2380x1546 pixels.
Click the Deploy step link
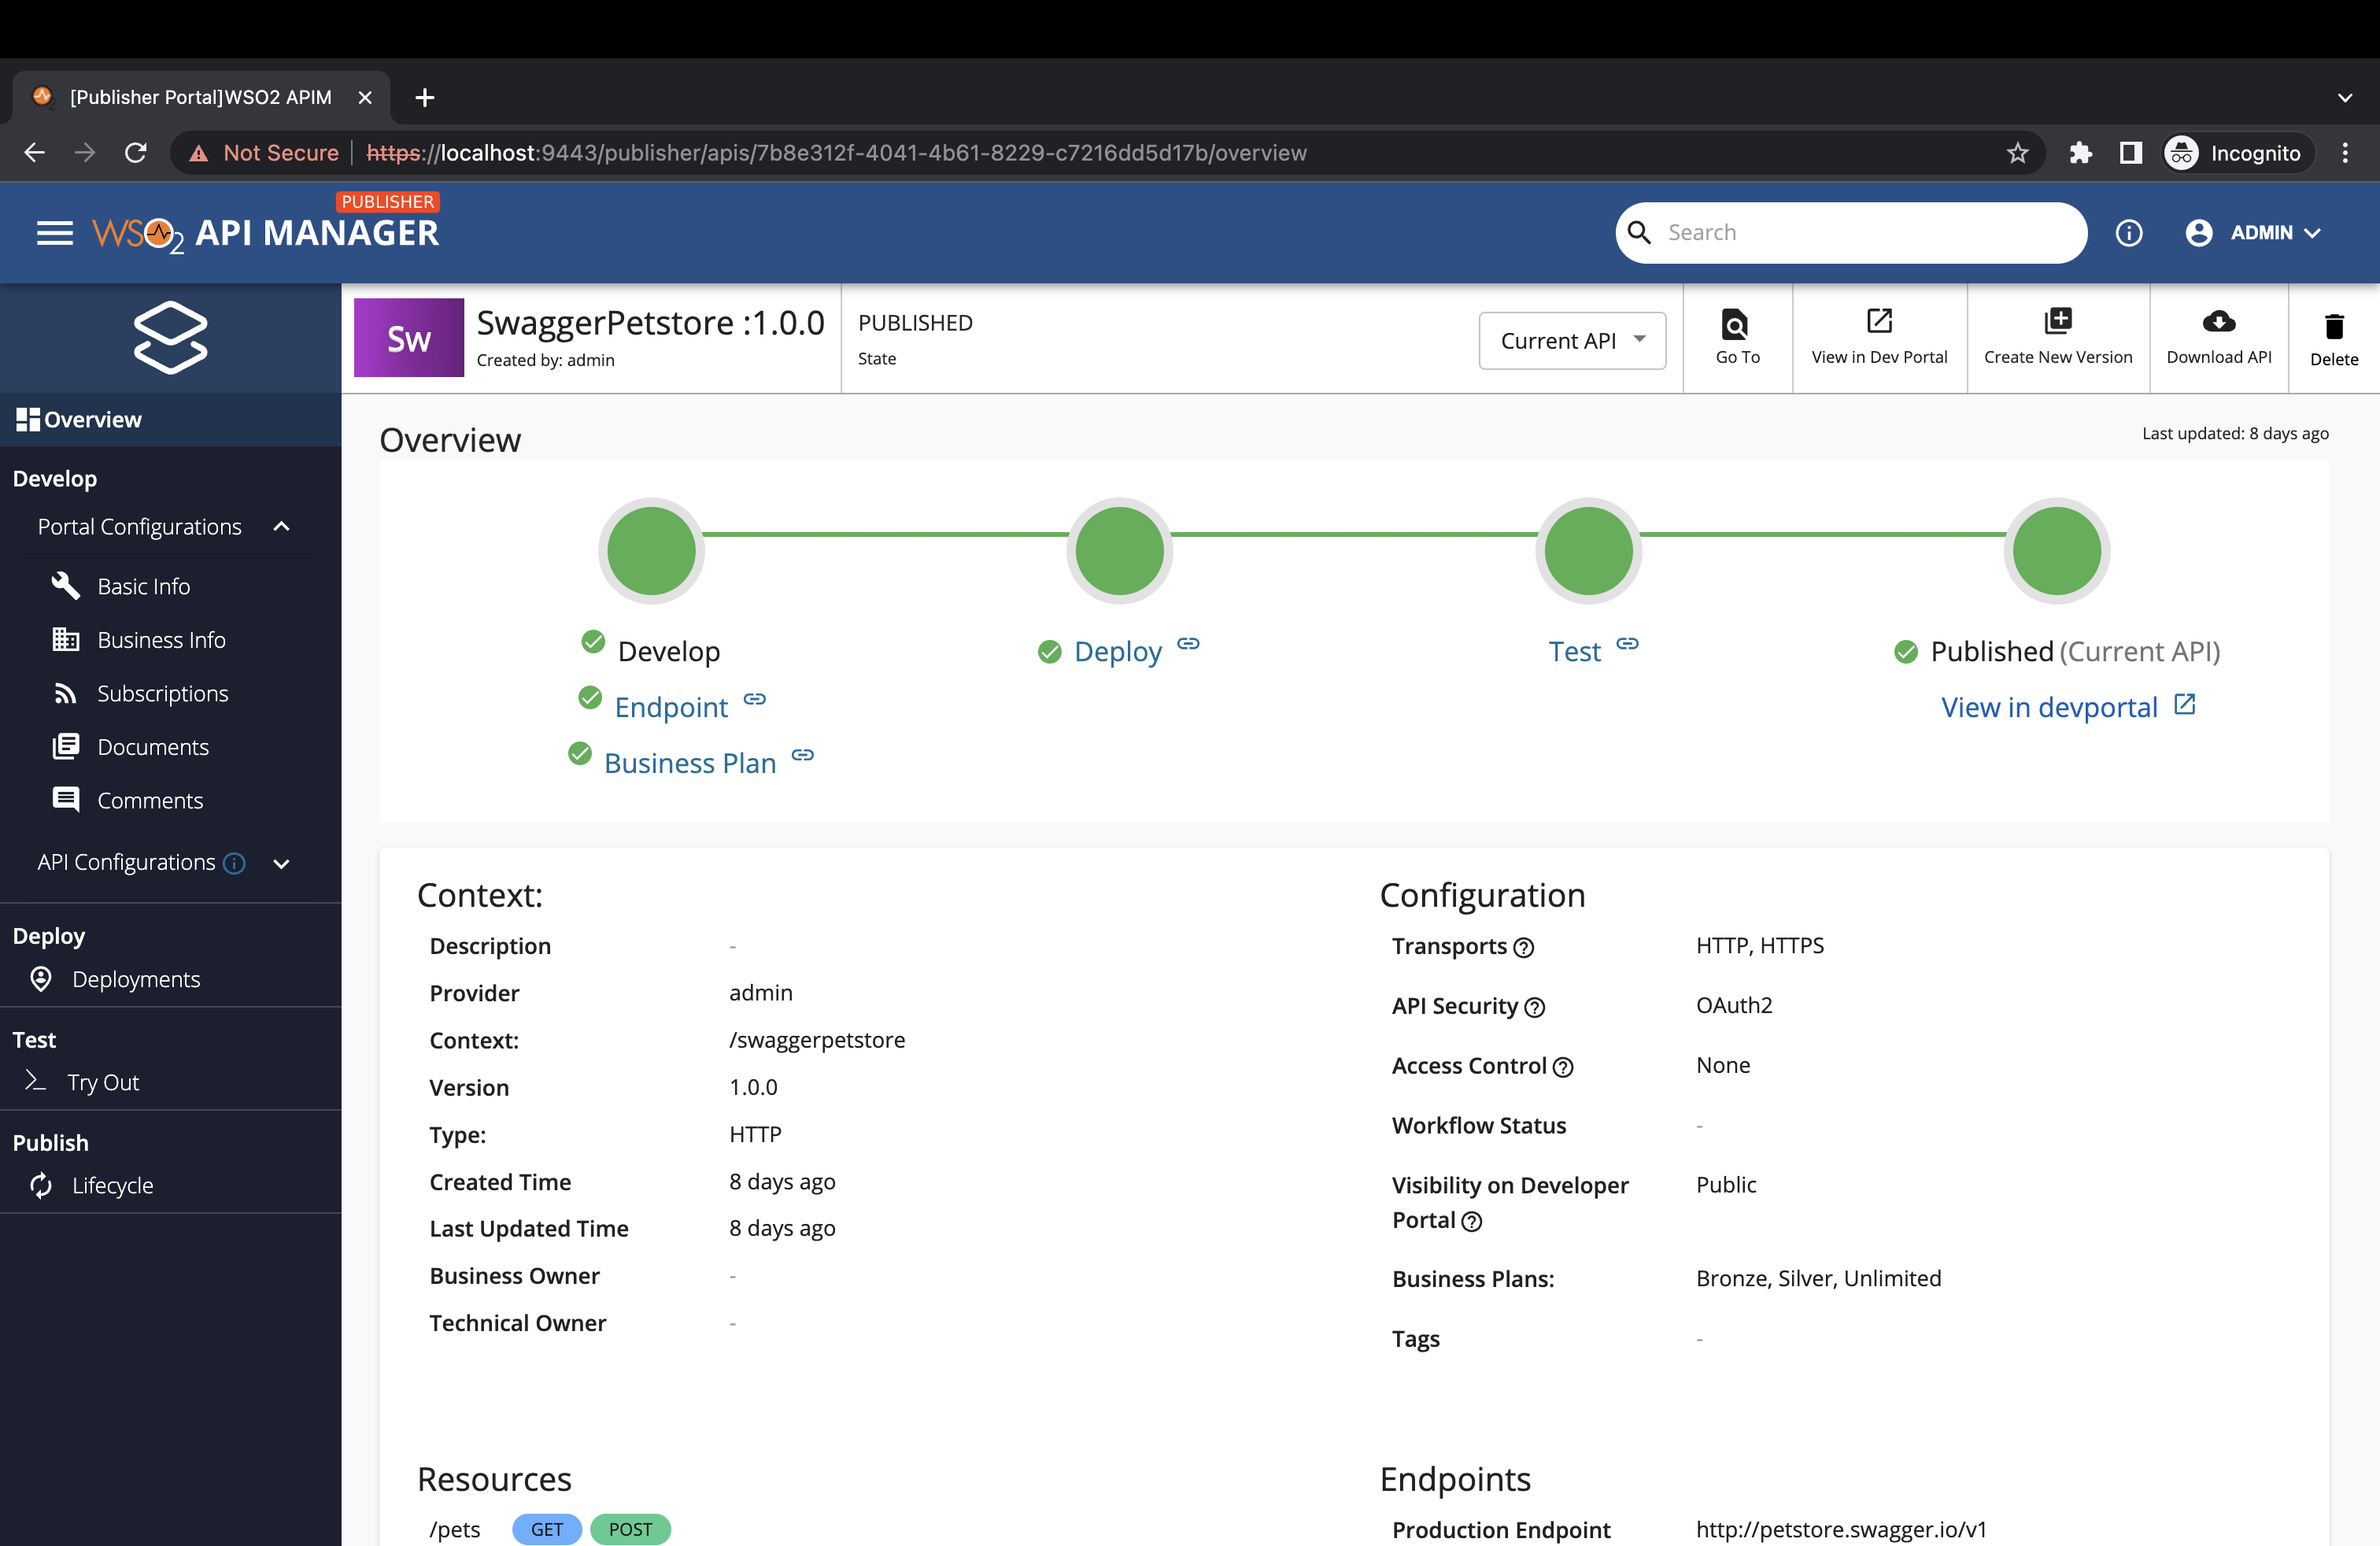[x=1117, y=652]
